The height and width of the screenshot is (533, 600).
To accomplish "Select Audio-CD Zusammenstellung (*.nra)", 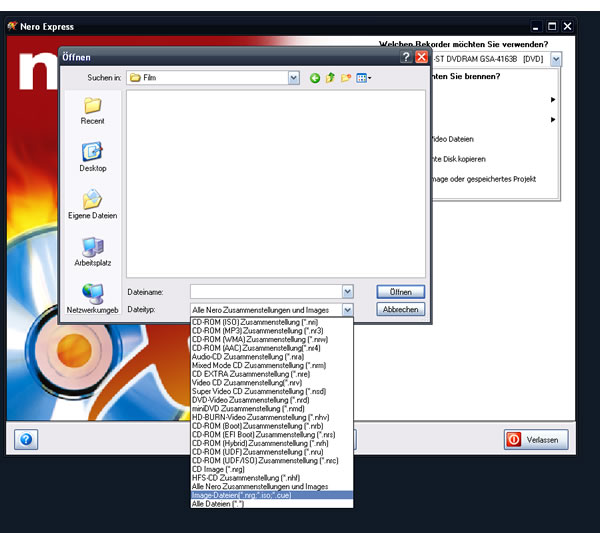I will tap(272, 357).
